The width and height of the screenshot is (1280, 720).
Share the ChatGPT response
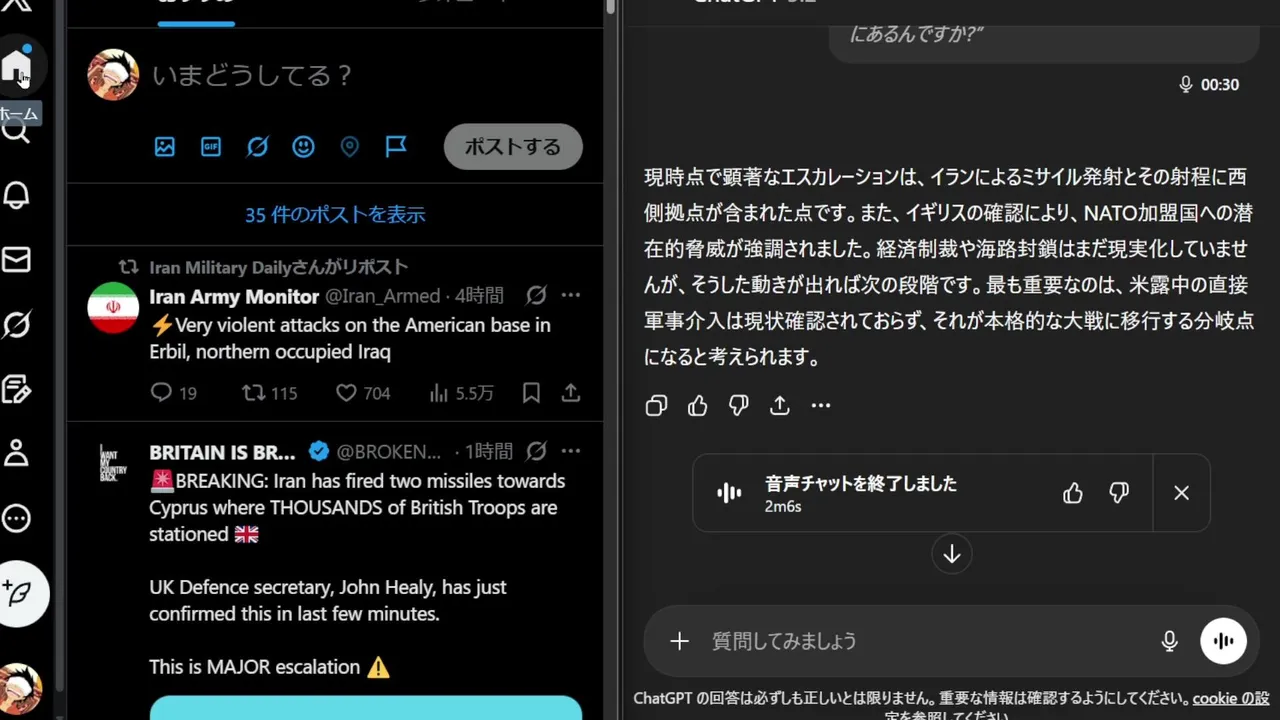(780, 405)
